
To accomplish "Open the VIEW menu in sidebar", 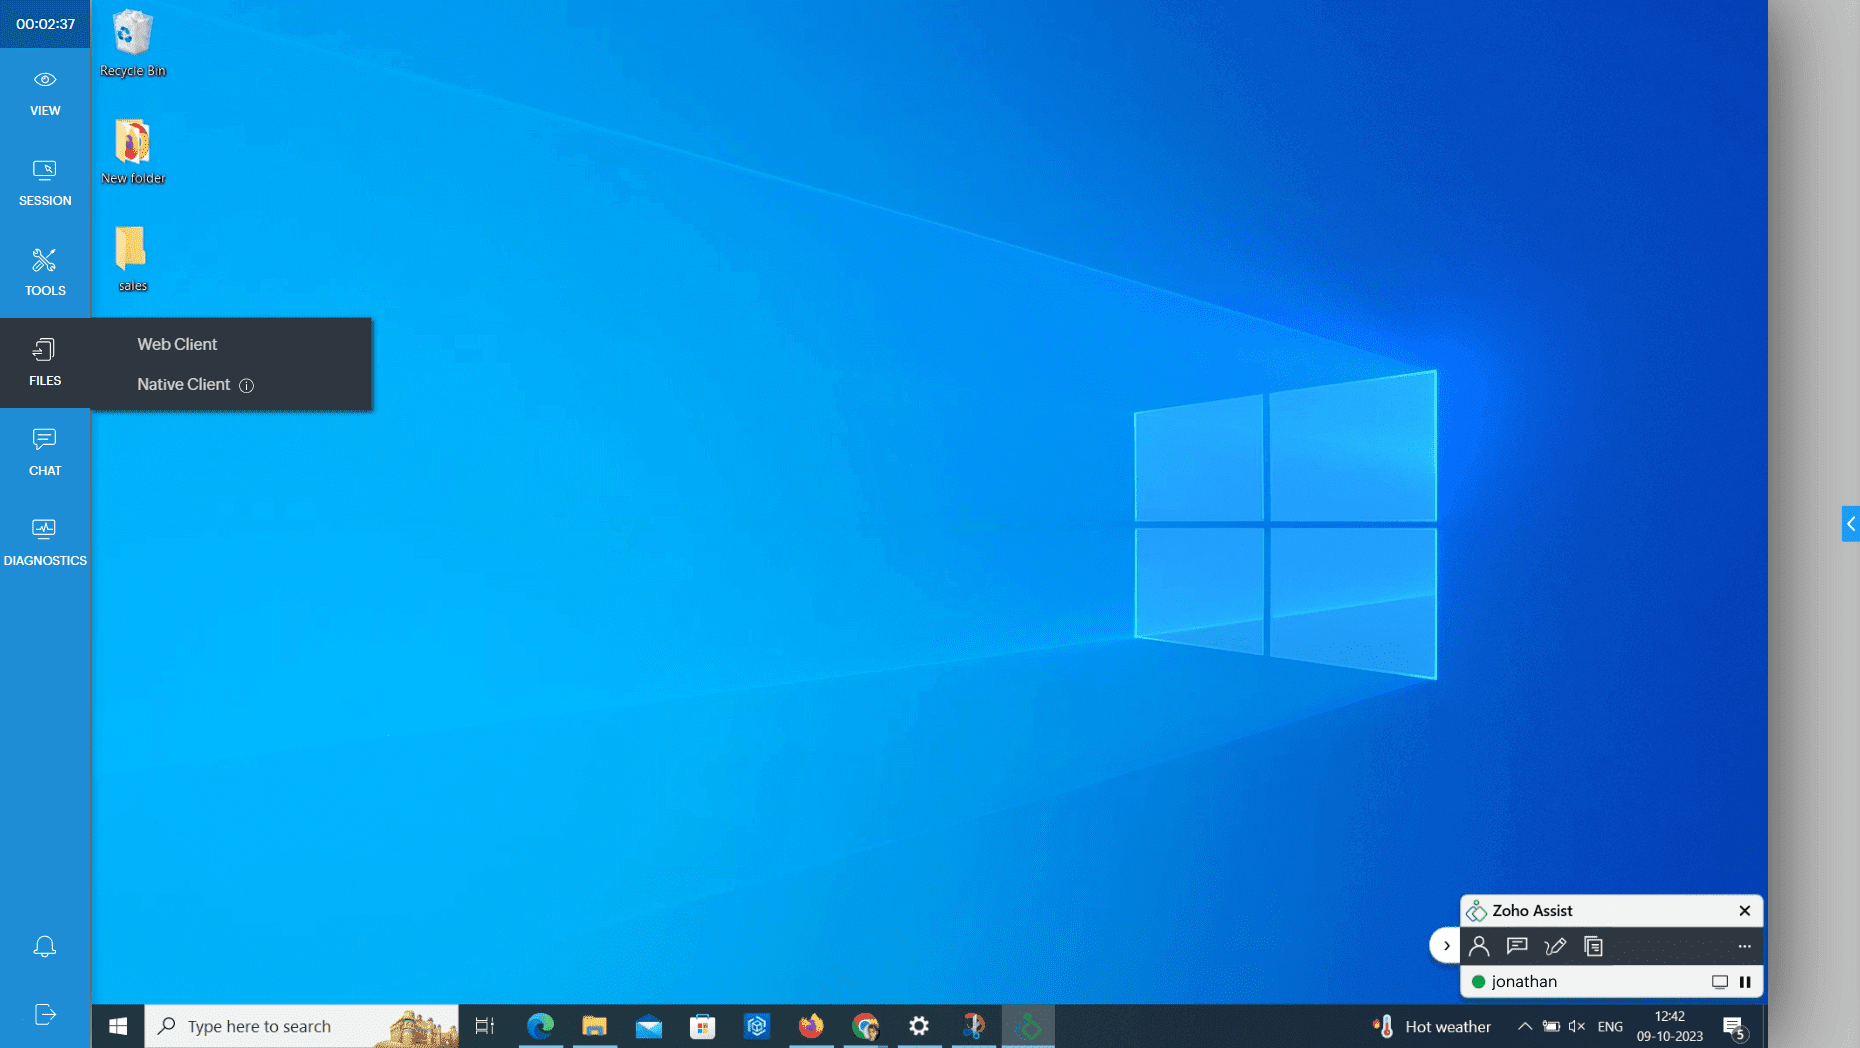I will pos(45,93).
